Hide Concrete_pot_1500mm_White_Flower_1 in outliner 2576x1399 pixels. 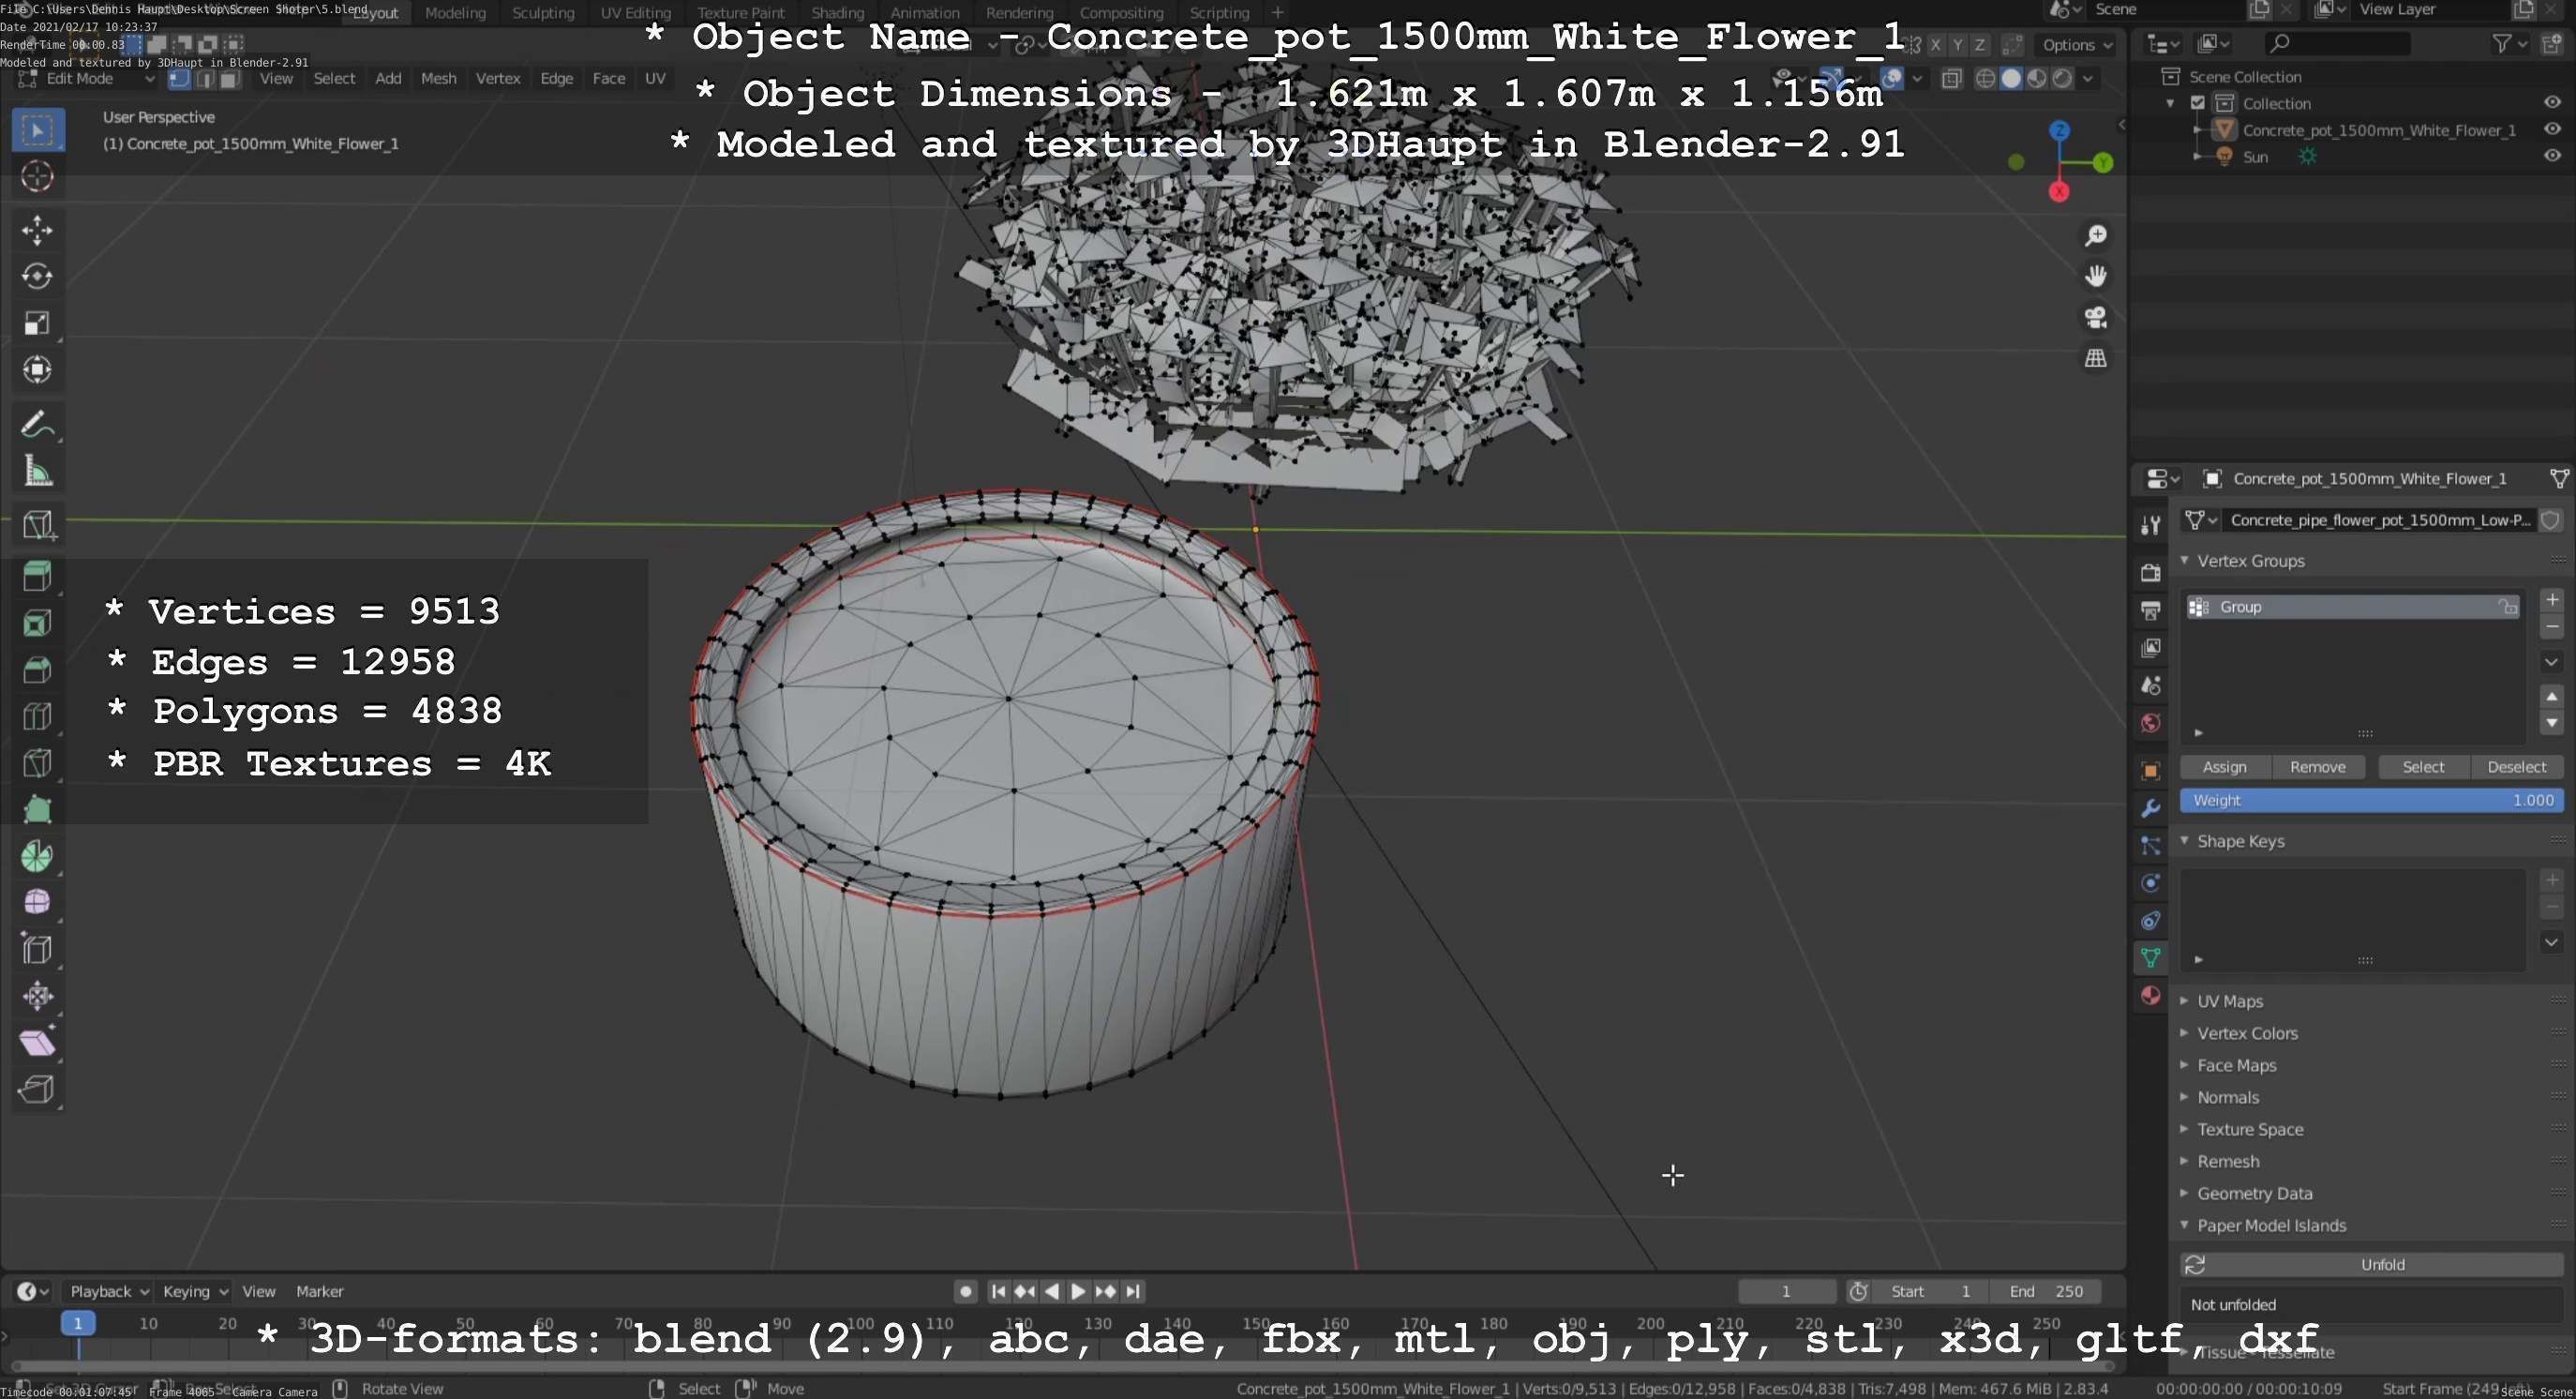2552,129
